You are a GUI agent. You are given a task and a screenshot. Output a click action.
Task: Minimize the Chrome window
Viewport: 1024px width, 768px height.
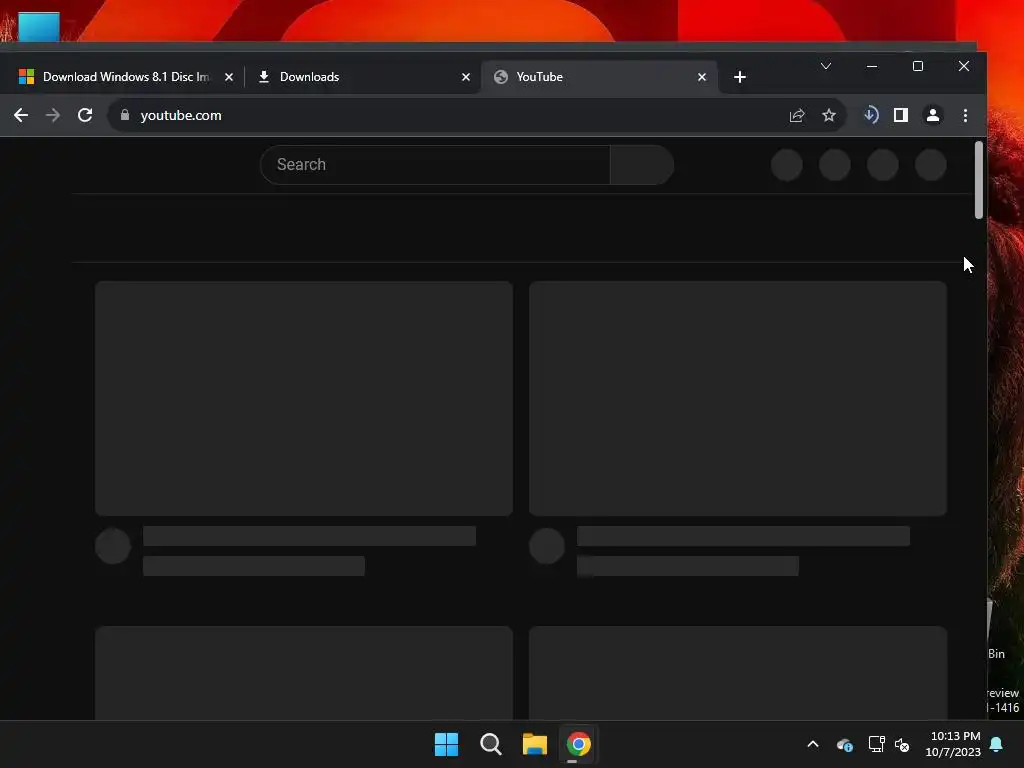(871, 66)
